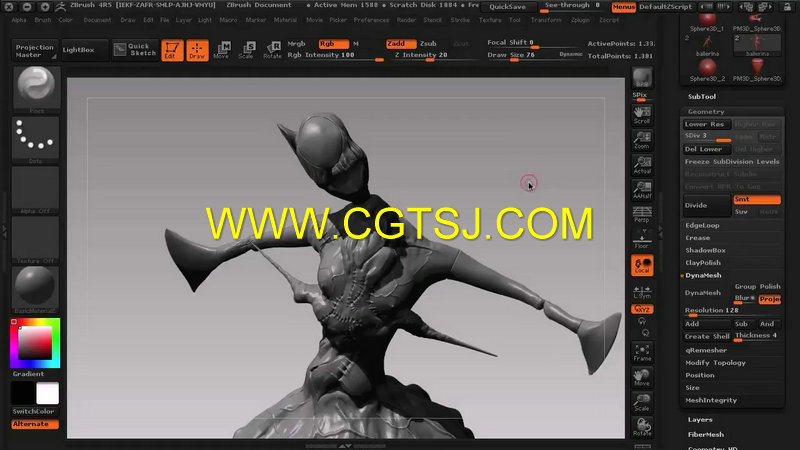Screen dimensions: 800x450
Task: Open the Zplugin menu
Action: [x=580, y=20]
